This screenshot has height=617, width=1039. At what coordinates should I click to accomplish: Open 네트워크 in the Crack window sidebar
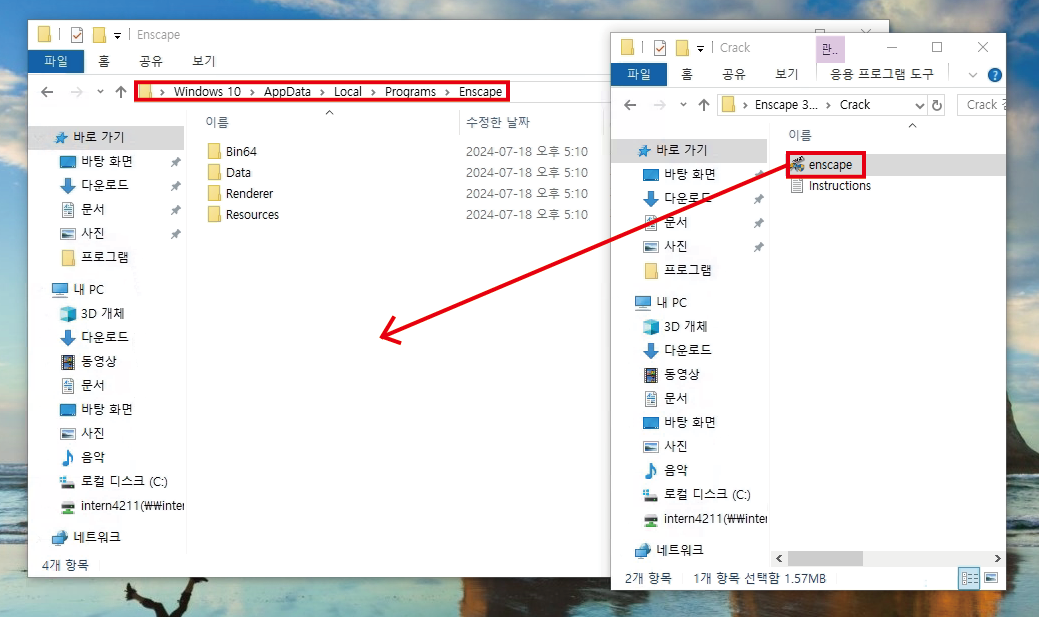(x=670, y=550)
